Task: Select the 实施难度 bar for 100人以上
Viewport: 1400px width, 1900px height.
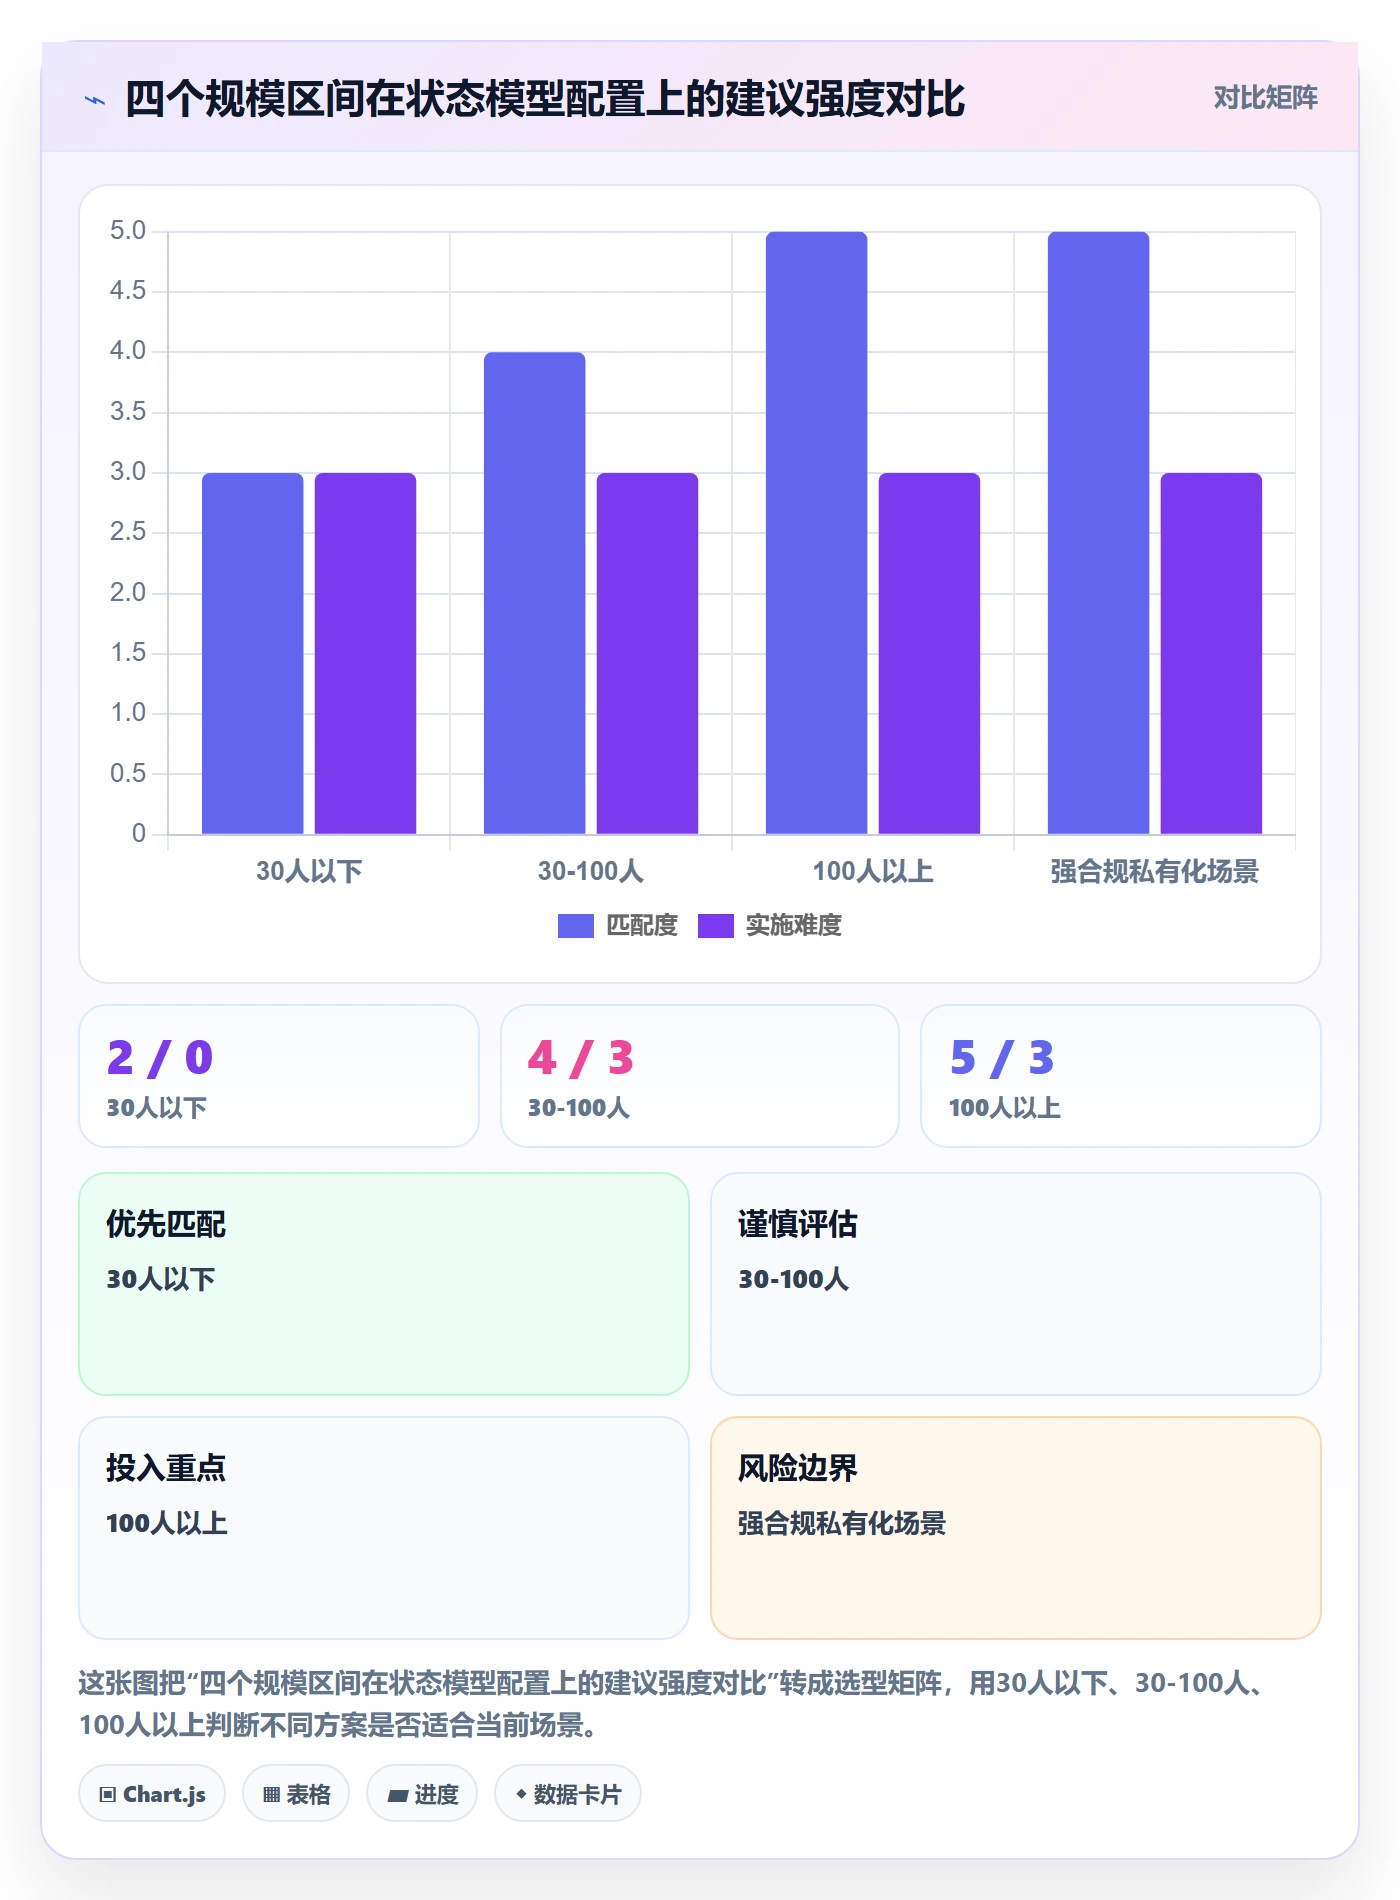Action: point(930,653)
